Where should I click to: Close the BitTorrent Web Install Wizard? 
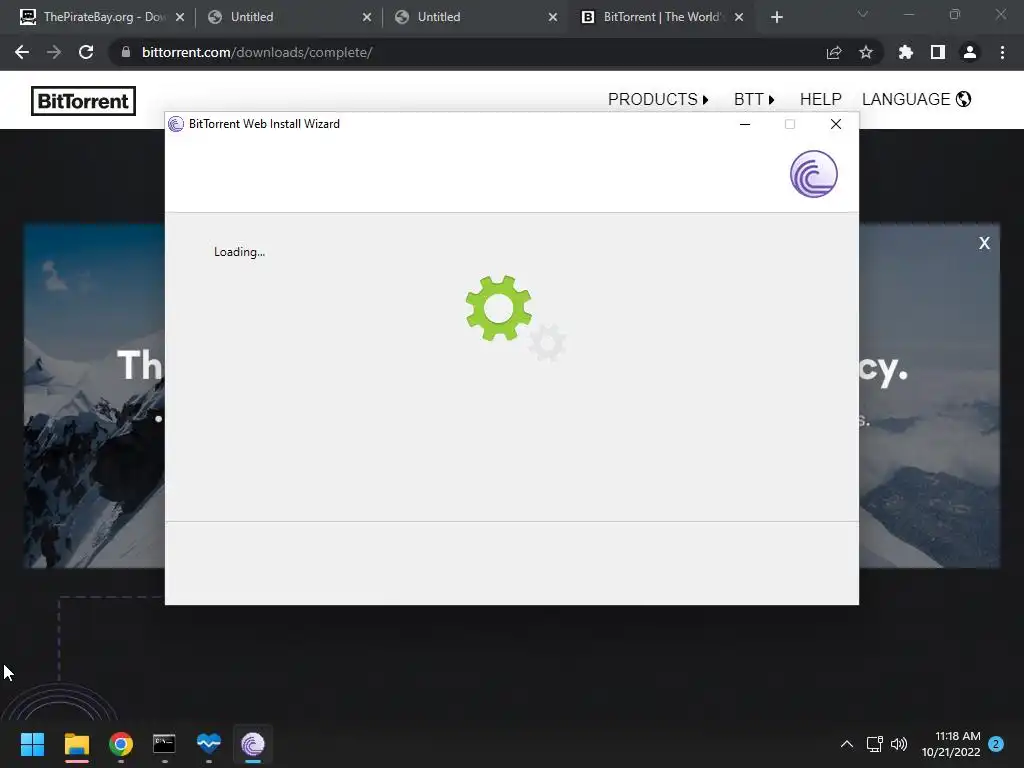[835, 124]
